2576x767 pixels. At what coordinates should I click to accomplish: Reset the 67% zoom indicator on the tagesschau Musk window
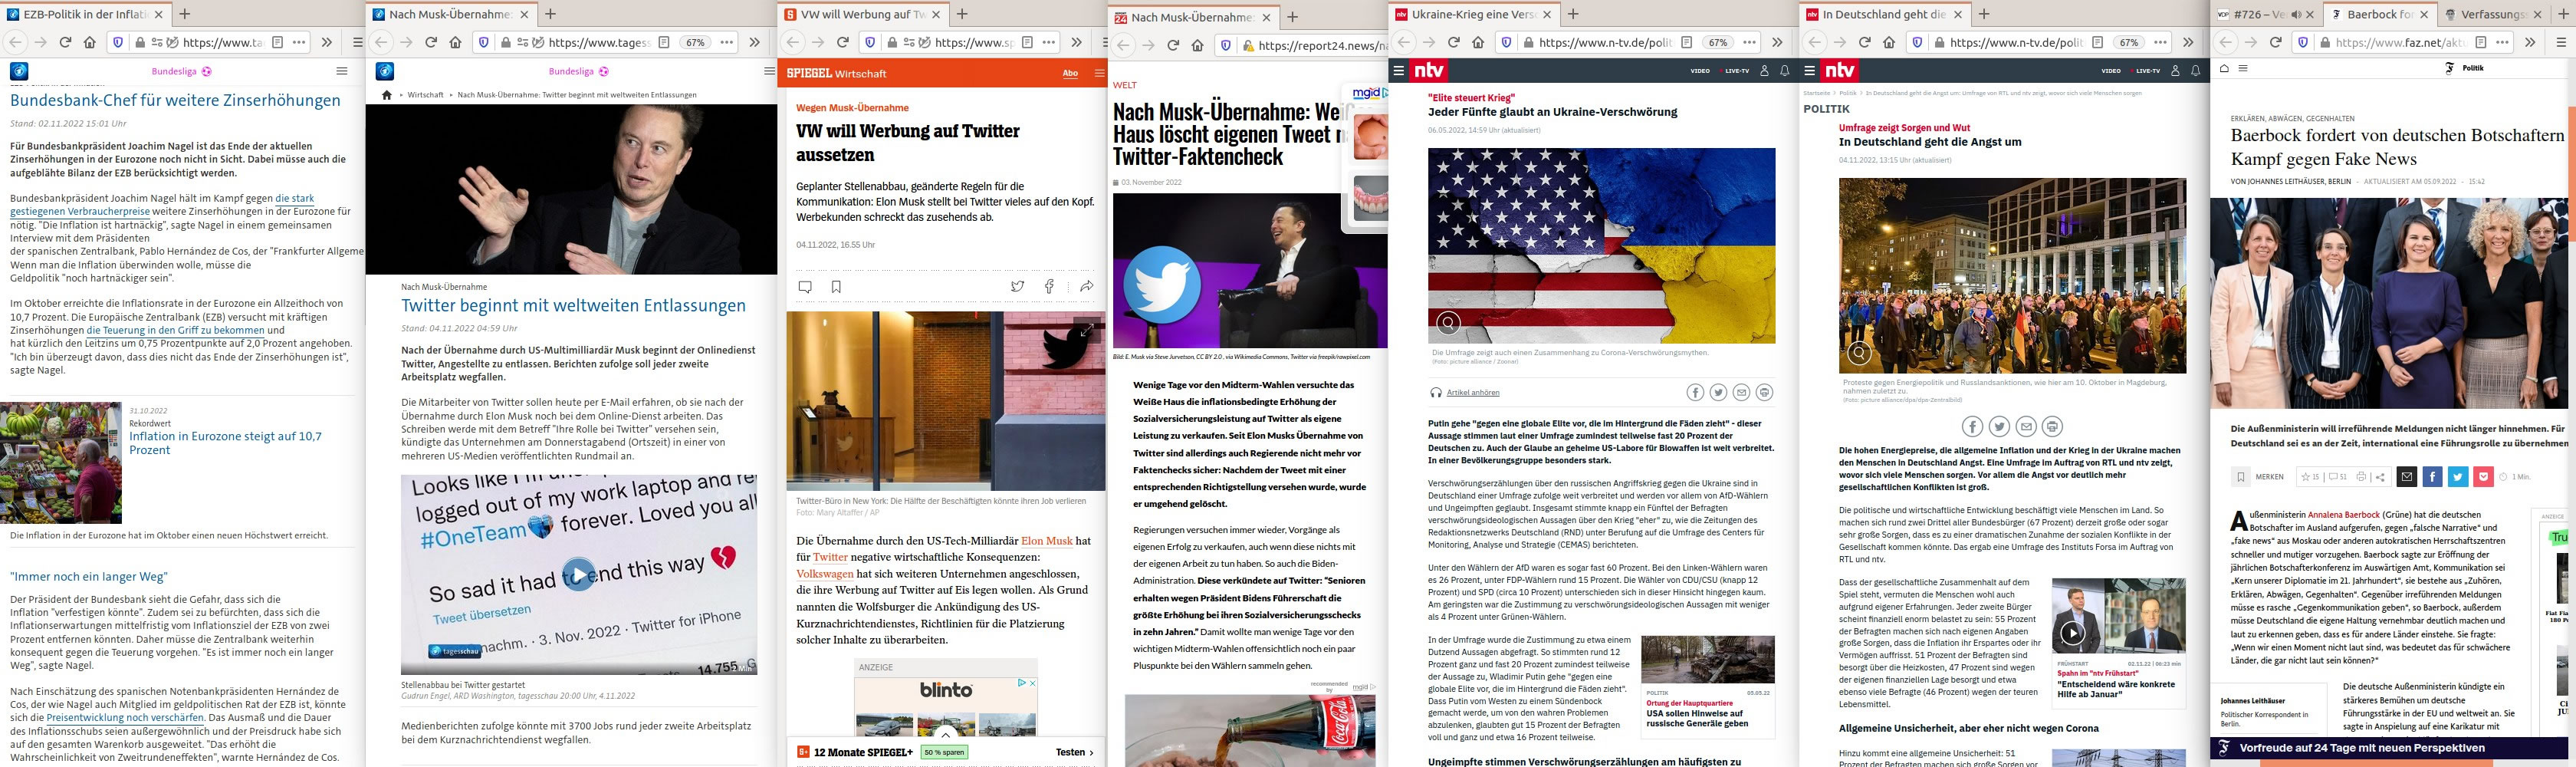coord(694,42)
